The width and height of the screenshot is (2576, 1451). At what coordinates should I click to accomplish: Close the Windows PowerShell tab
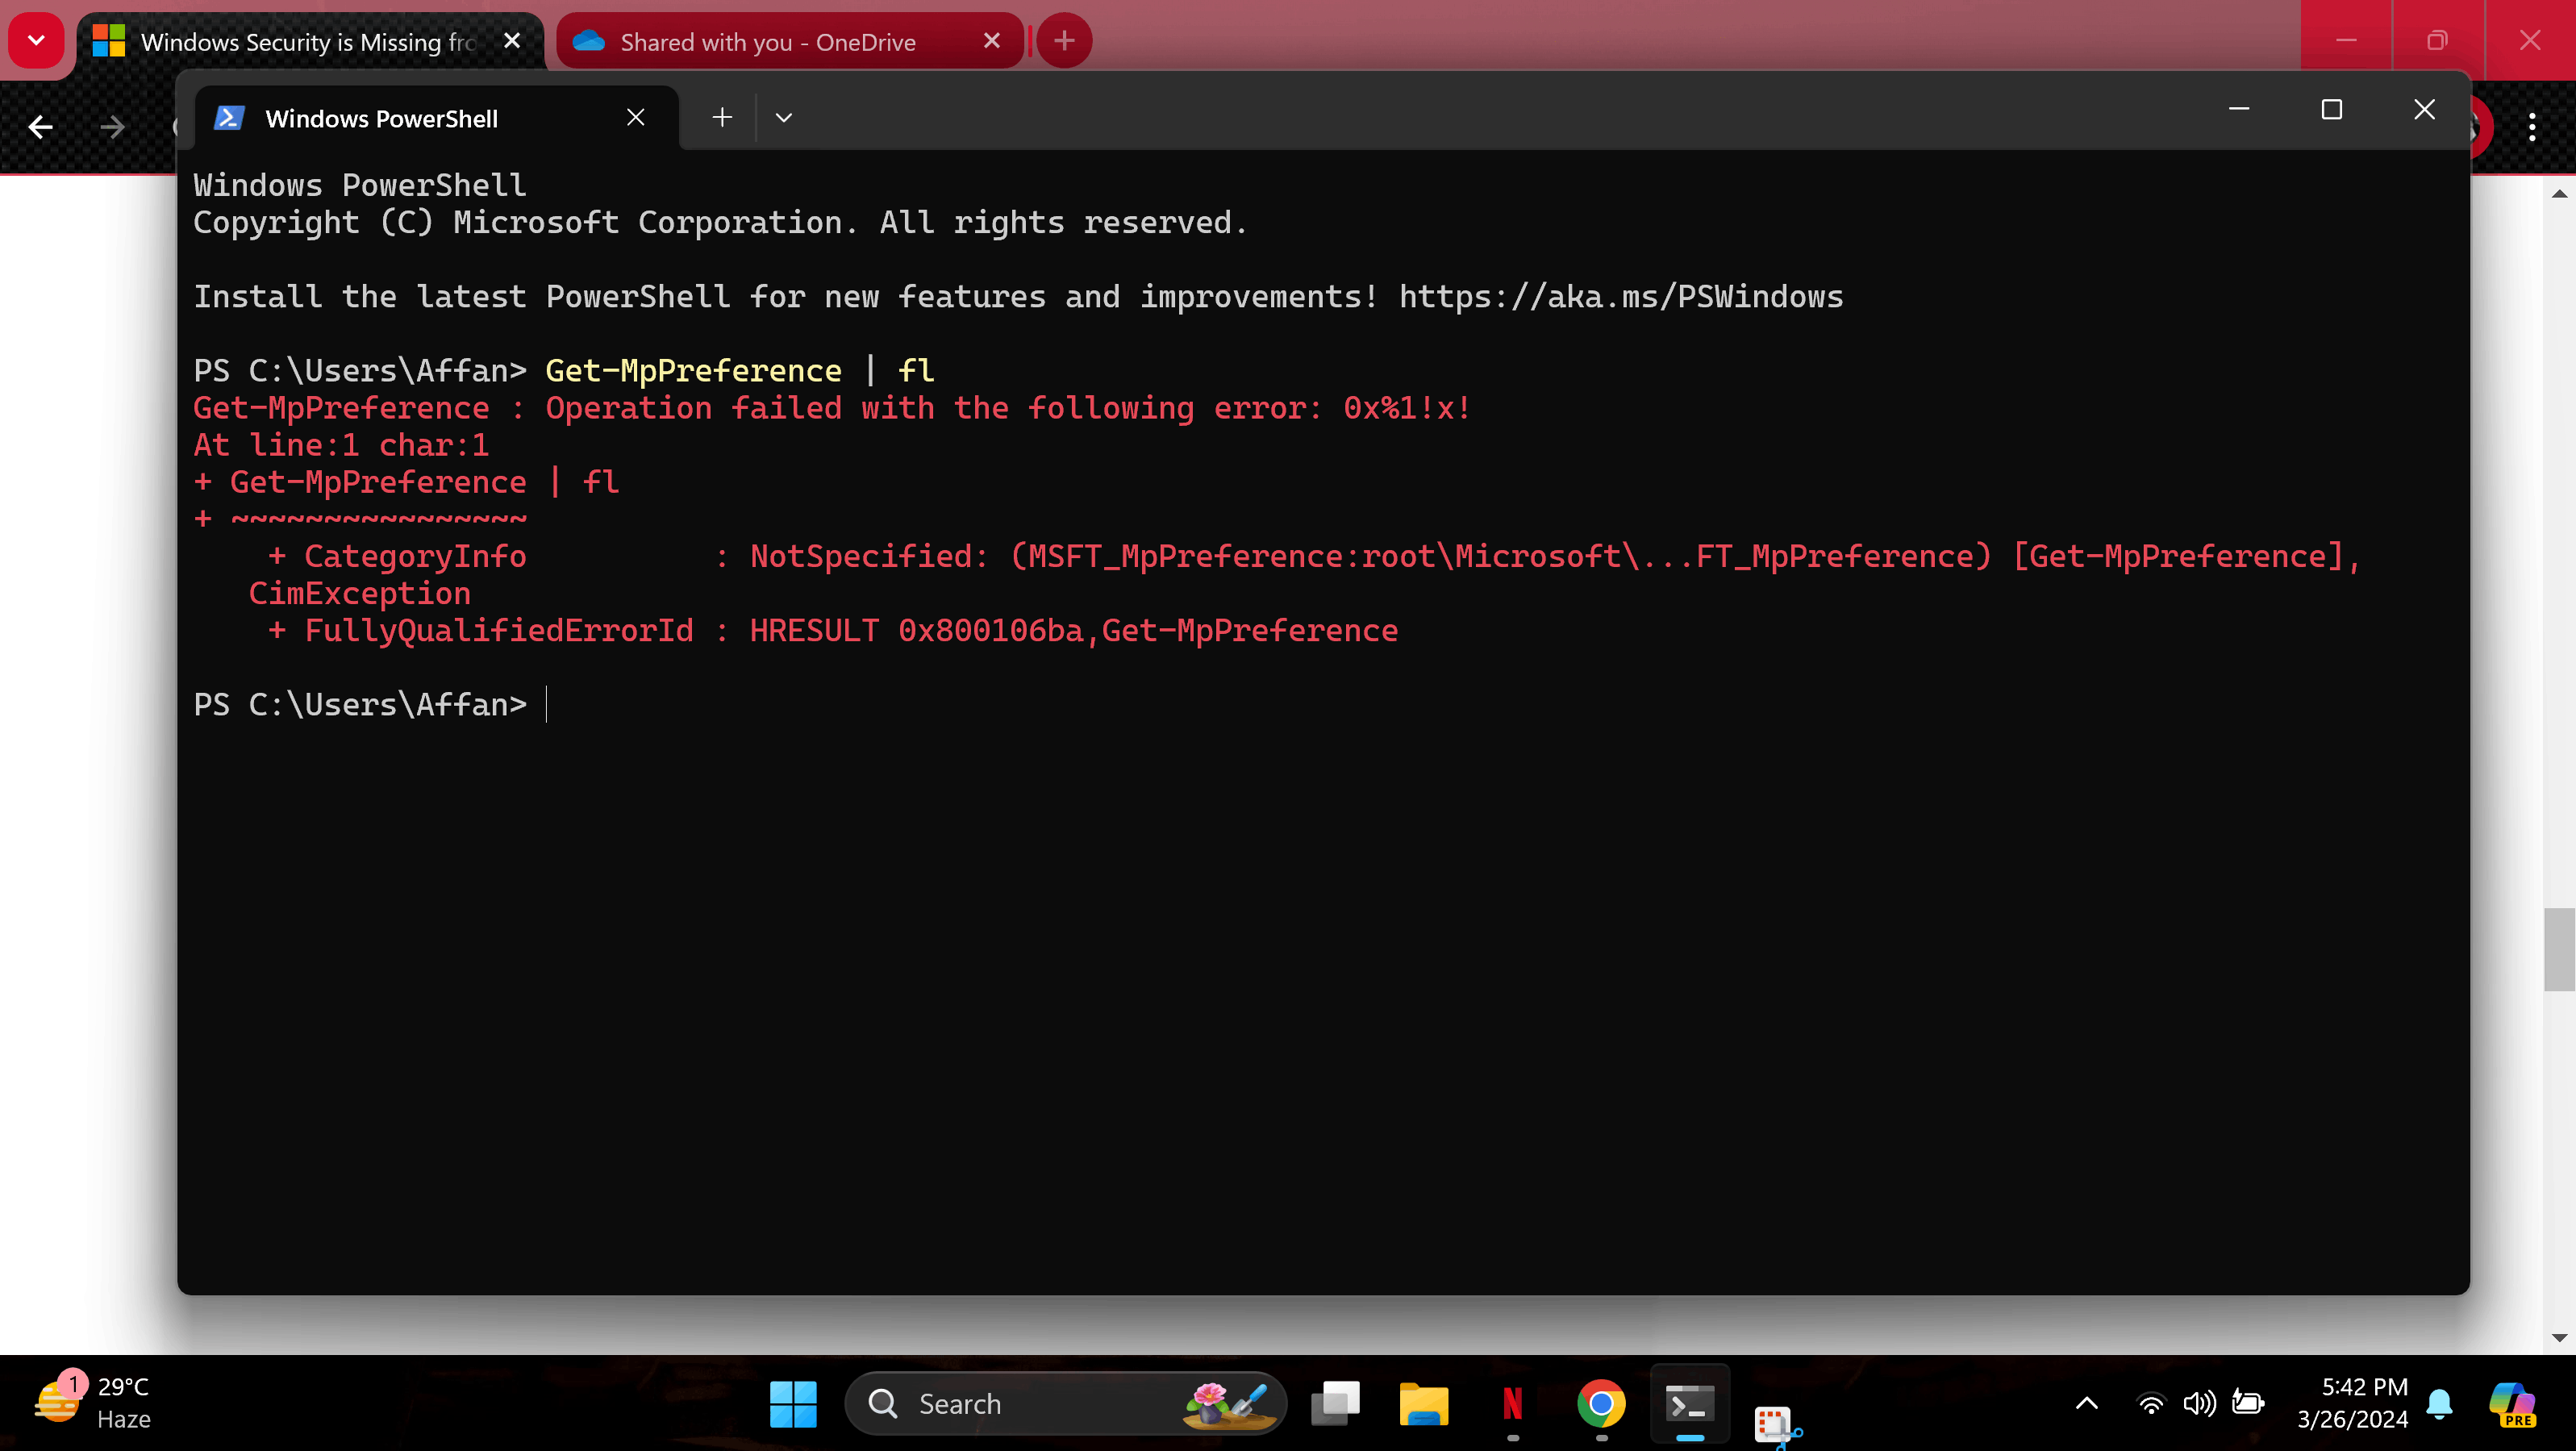pyautogui.click(x=635, y=118)
